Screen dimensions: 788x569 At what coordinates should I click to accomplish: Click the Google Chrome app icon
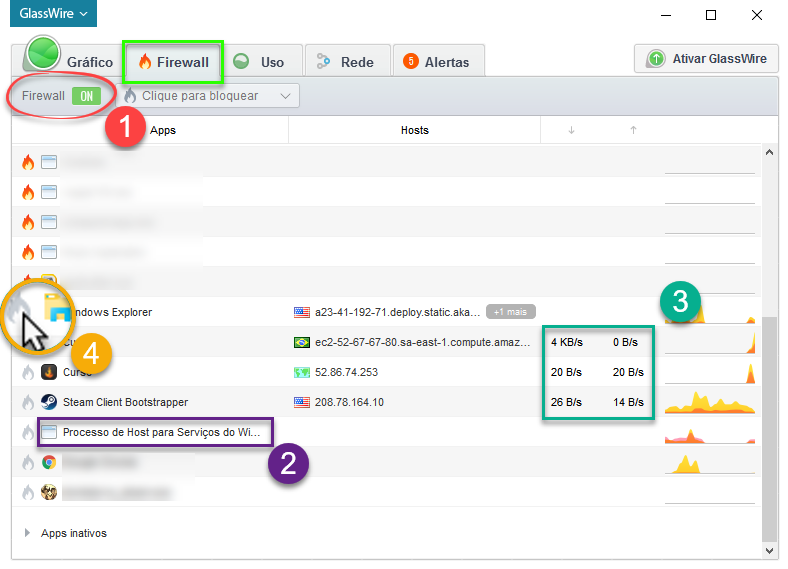[x=49, y=462]
